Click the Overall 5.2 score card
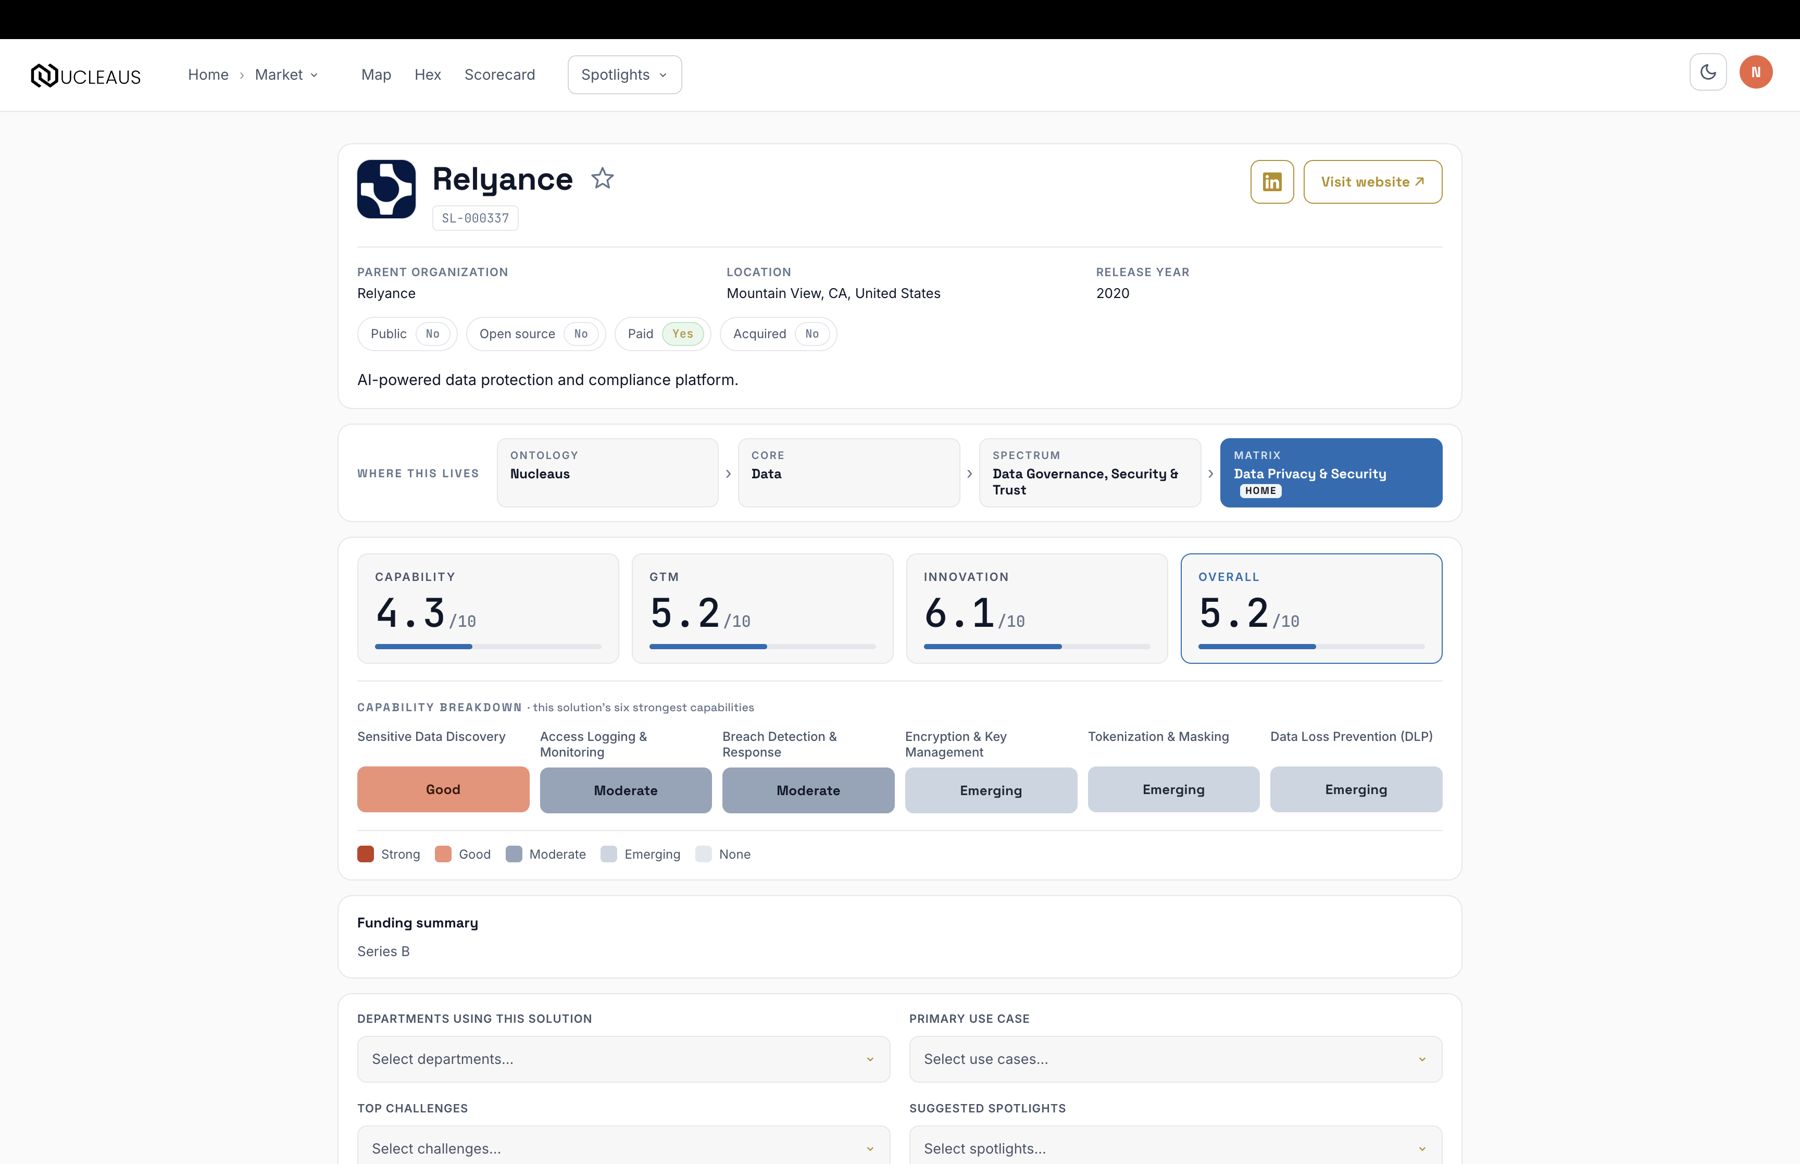1800x1164 pixels. 1311,608
